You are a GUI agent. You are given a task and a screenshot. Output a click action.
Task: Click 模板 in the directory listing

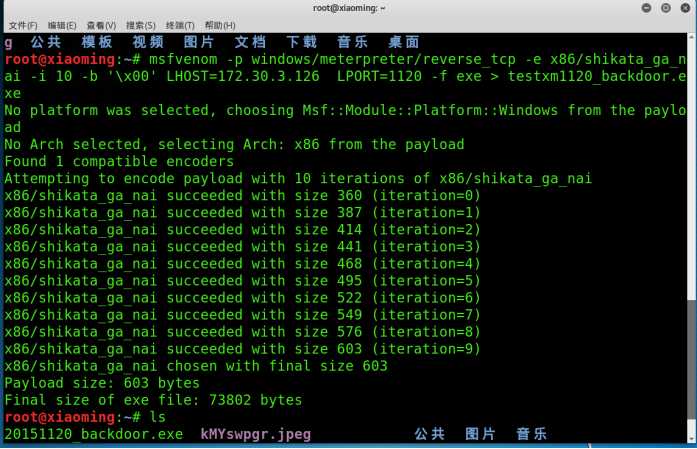[97, 42]
